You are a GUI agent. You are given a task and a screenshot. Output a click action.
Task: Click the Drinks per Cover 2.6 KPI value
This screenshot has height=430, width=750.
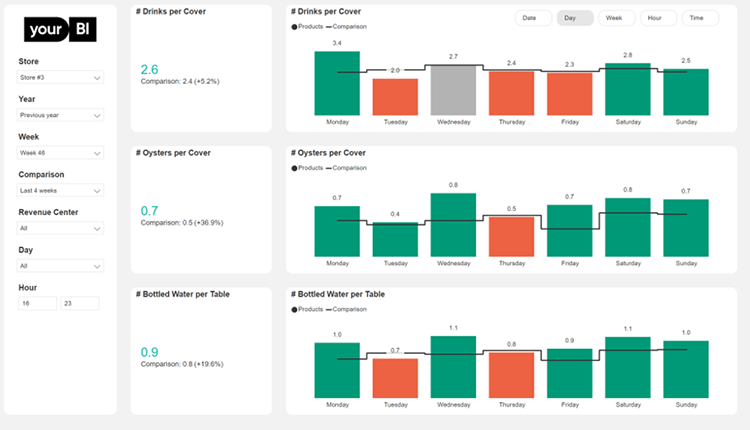tap(150, 70)
